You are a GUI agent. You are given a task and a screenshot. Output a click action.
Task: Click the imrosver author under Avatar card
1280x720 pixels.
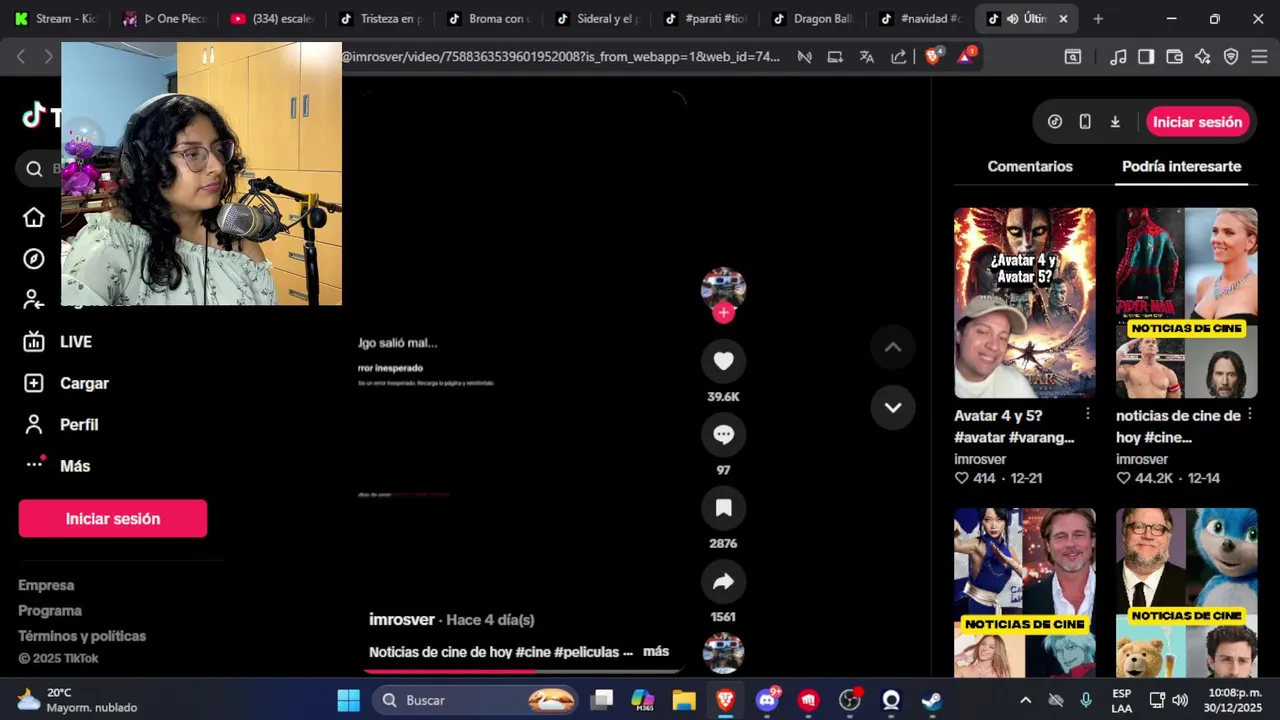click(x=980, y=459)
